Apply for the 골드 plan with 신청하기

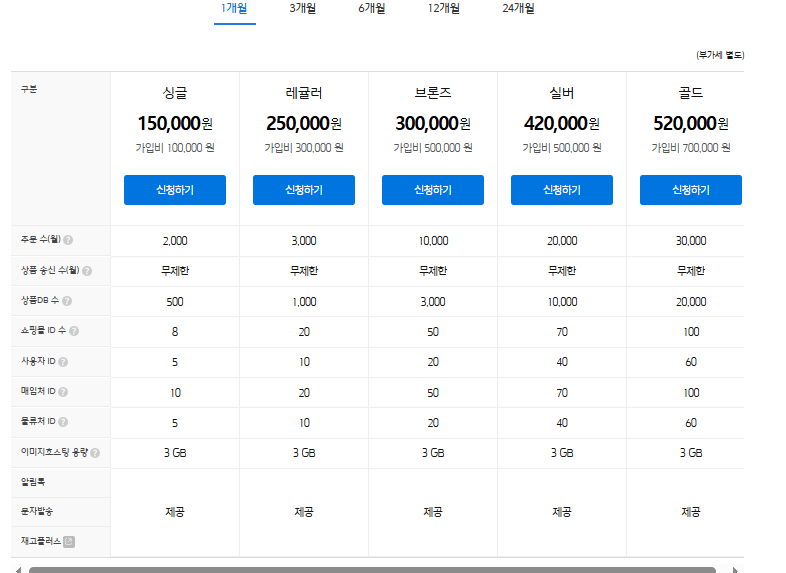click(x=691, y=190)
